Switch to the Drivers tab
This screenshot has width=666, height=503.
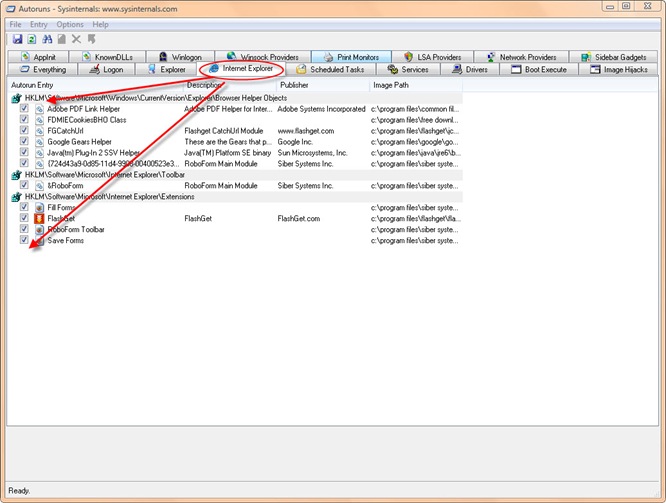coord(470,69)
